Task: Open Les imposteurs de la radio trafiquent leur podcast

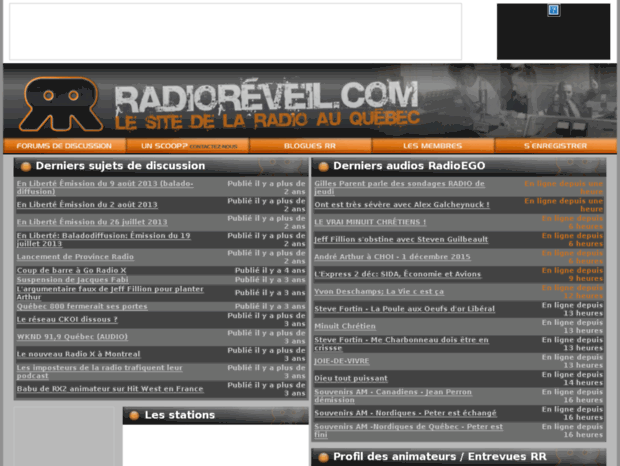Action: click(x=100, y=372)
